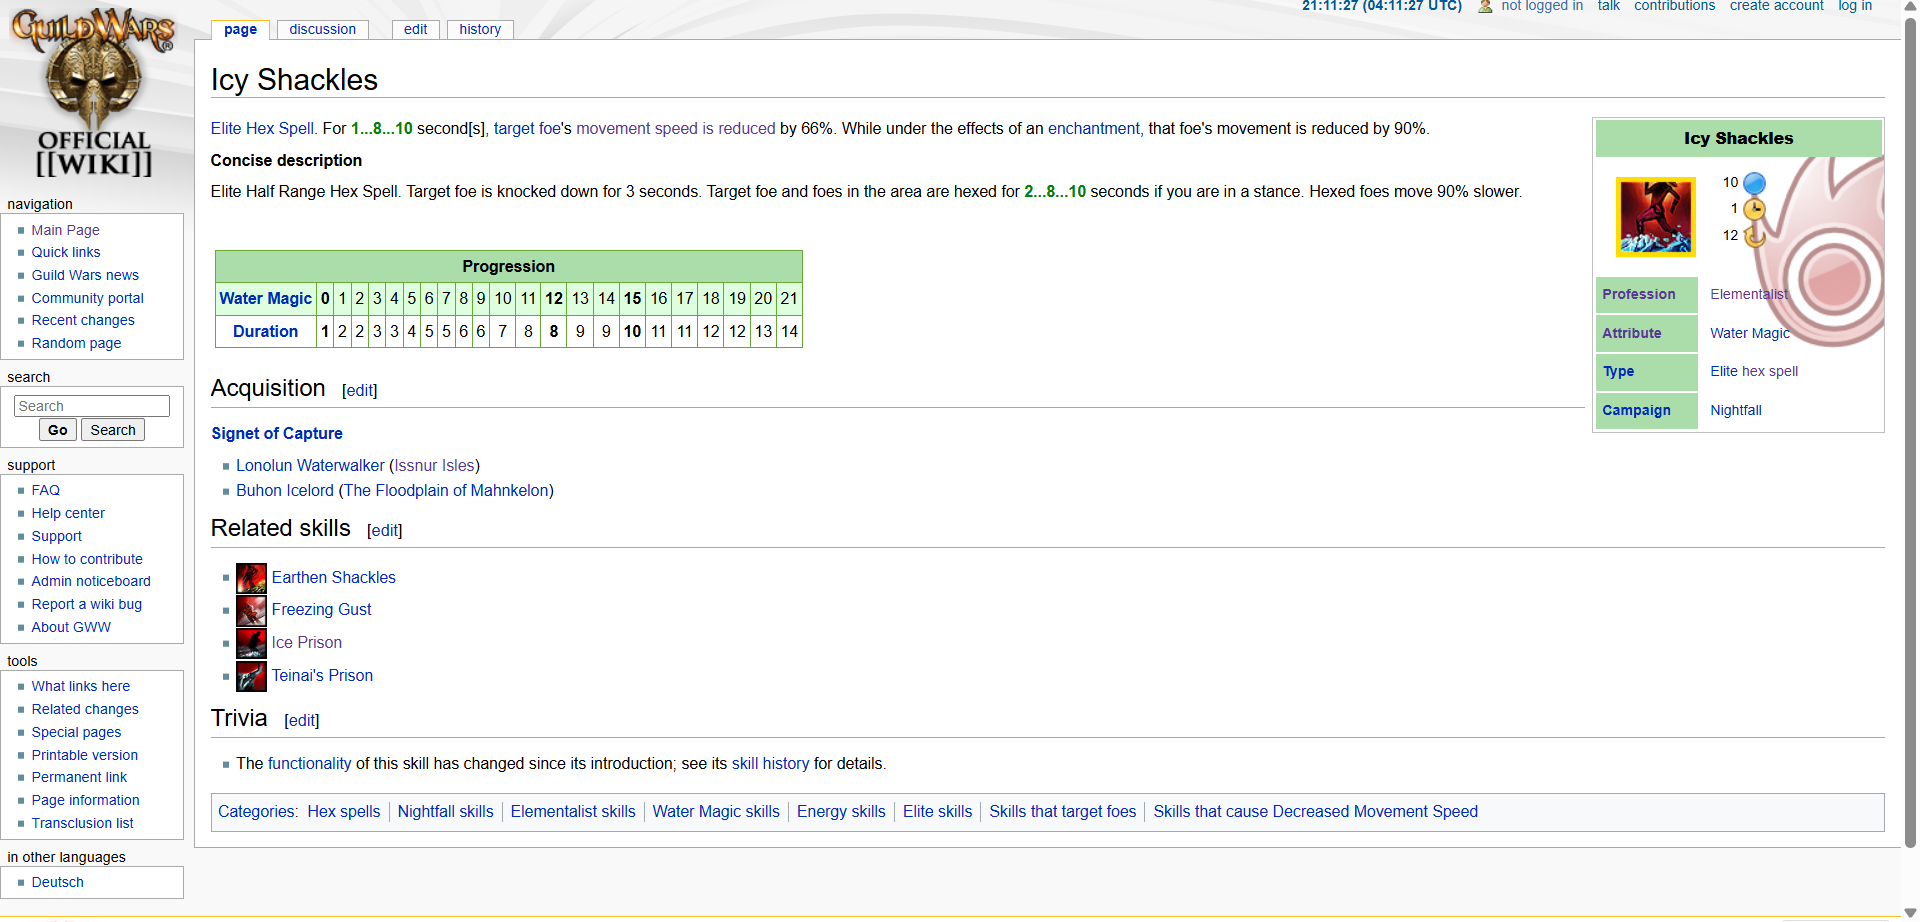Open About GWW
This screenshot has height=922, width=1920.
[71, 627]
